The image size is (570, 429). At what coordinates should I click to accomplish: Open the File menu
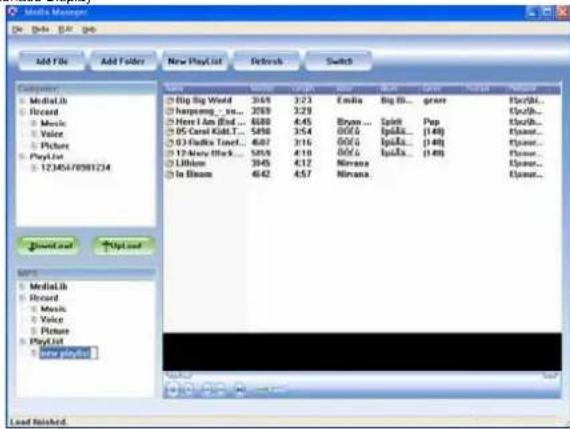(17, 29)
